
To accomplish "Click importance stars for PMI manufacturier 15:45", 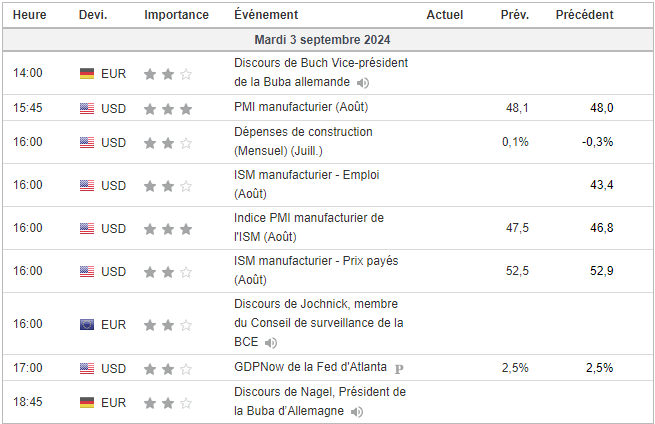I will [167, 108].
